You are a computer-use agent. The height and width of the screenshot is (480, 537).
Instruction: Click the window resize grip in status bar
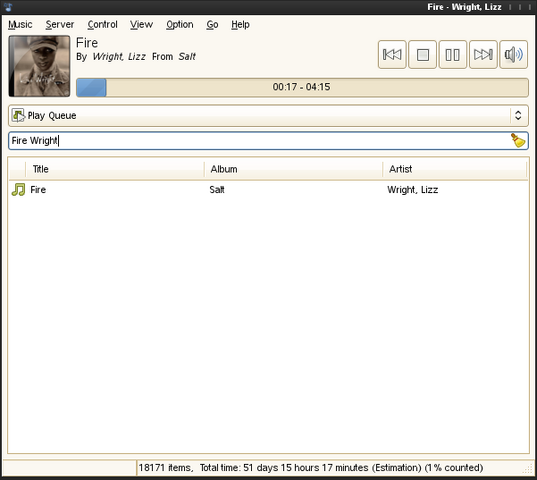[x=528, y=469]
